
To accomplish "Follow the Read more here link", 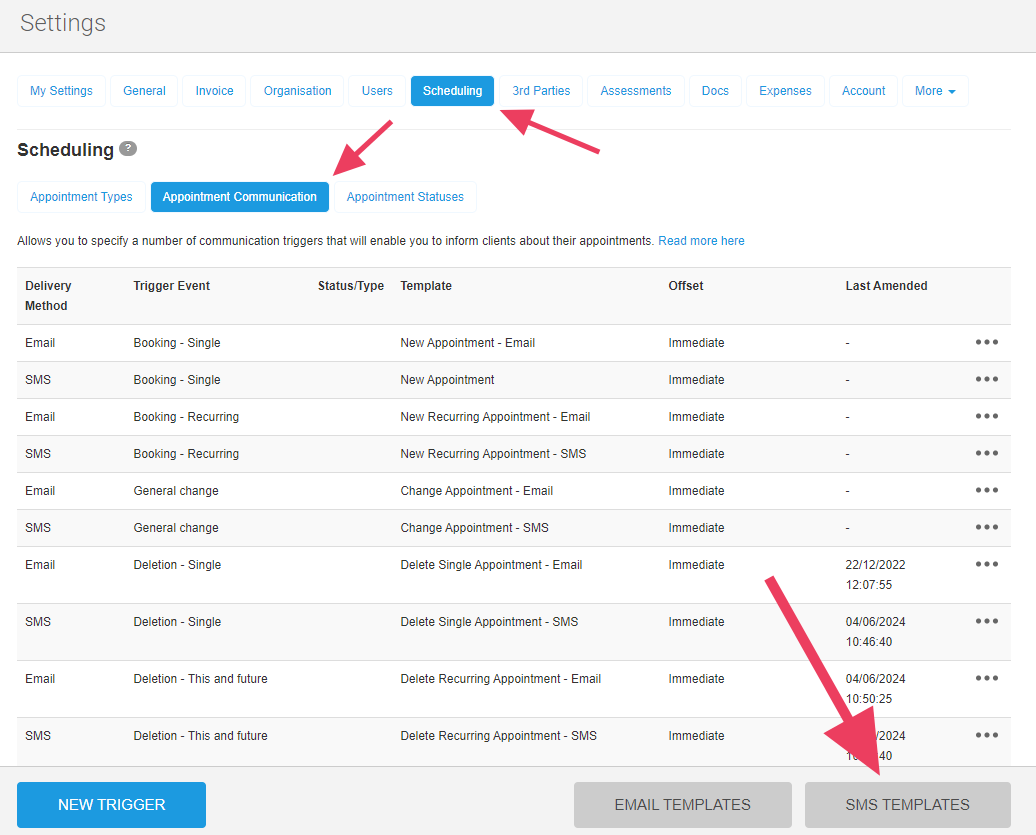I will (701, 241).
